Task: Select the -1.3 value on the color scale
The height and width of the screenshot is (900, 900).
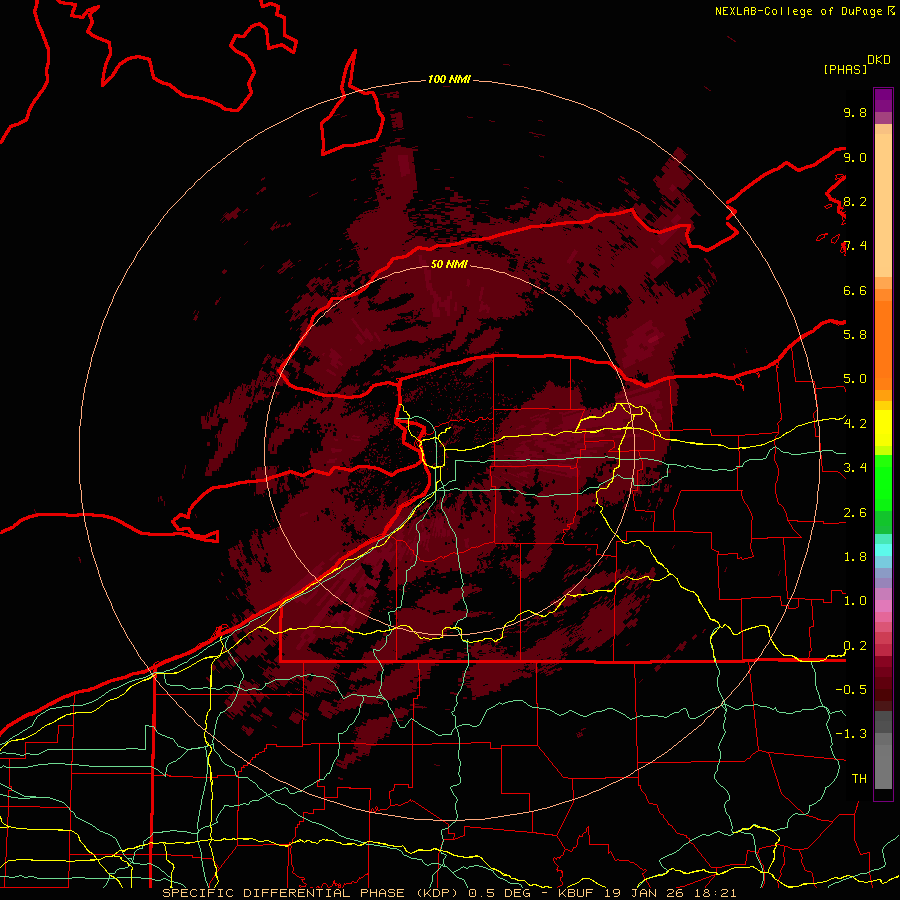Action: 851,734
